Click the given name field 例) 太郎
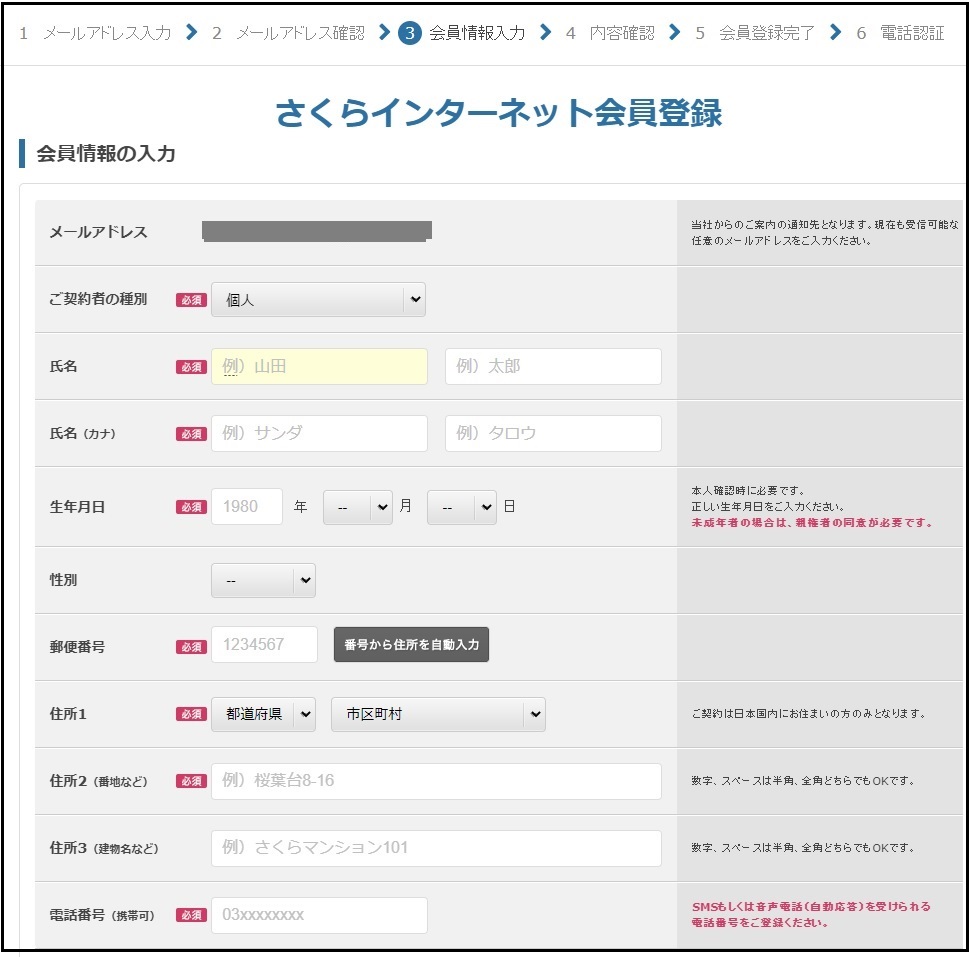This screenshot has height=957, width=969. [x=553, y=366]
